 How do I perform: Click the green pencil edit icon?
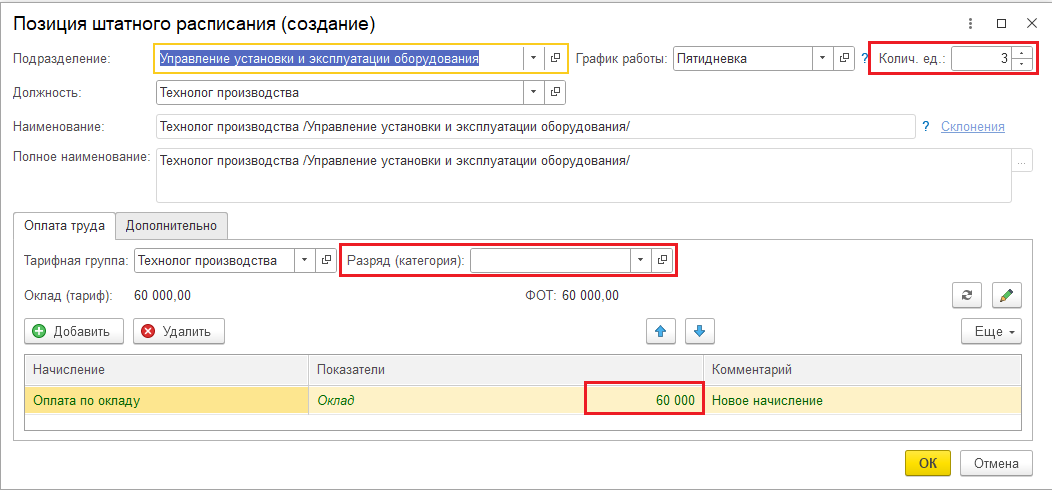(x=1006, y=296)
